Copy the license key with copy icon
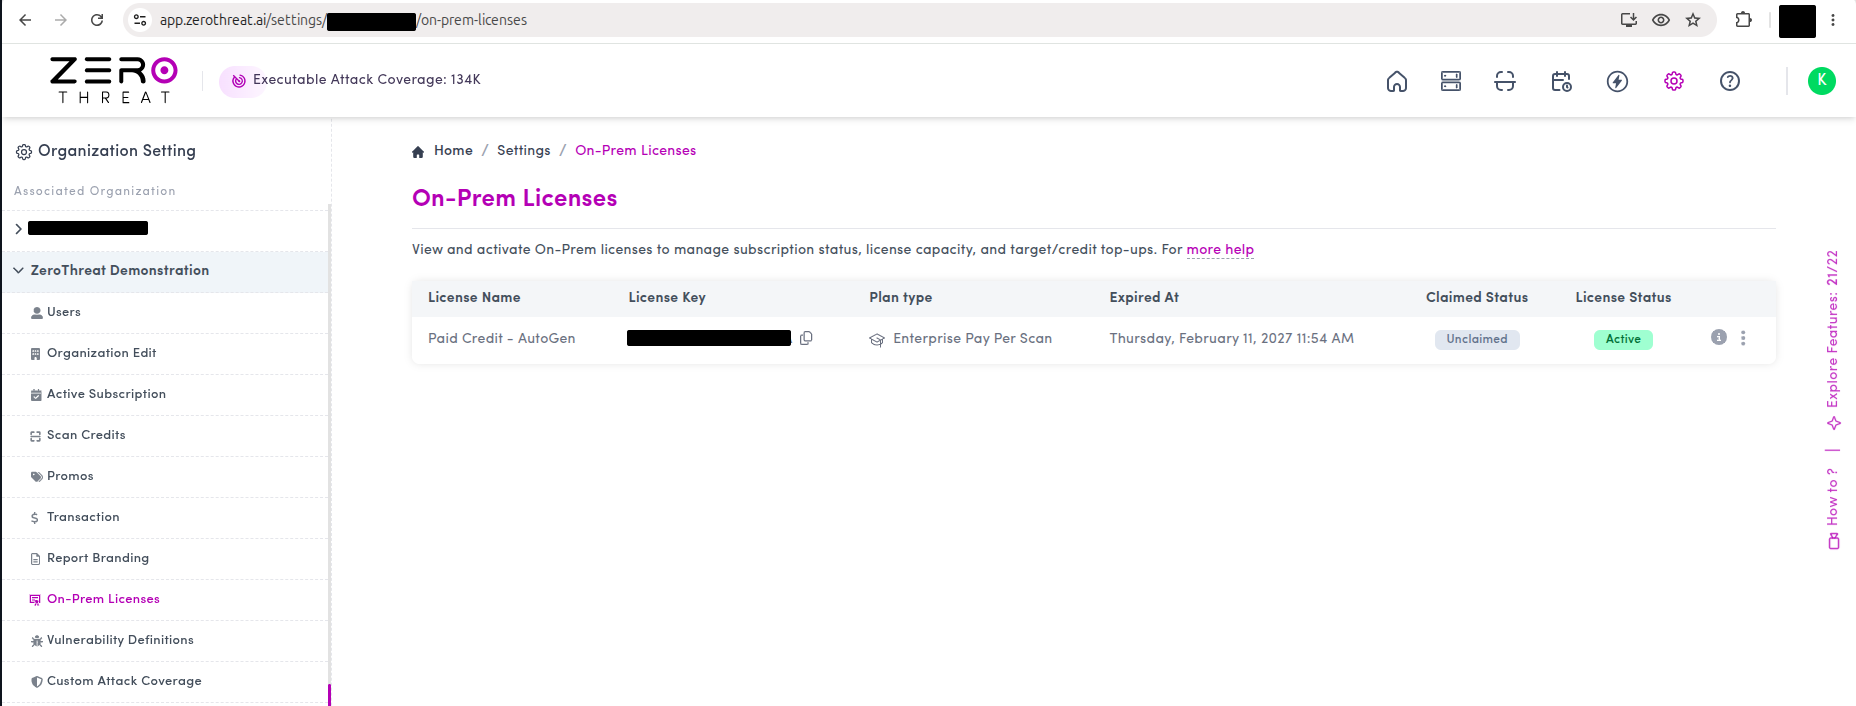The width and height of the screenshot is (1856, 706). coord(806,338)
